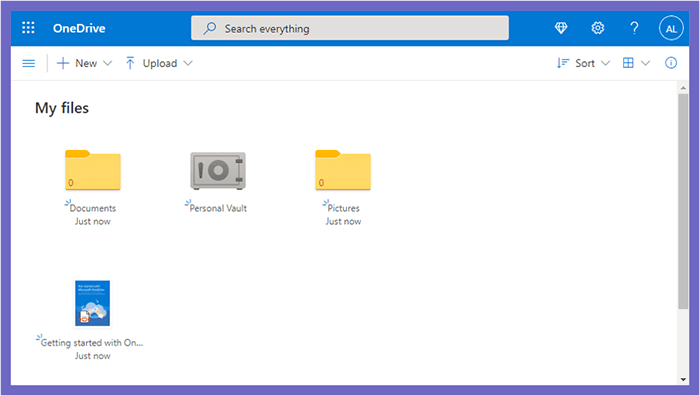Open the Pictures folder icon
Screen dimensions: 700x396
[x=343, y=170]
